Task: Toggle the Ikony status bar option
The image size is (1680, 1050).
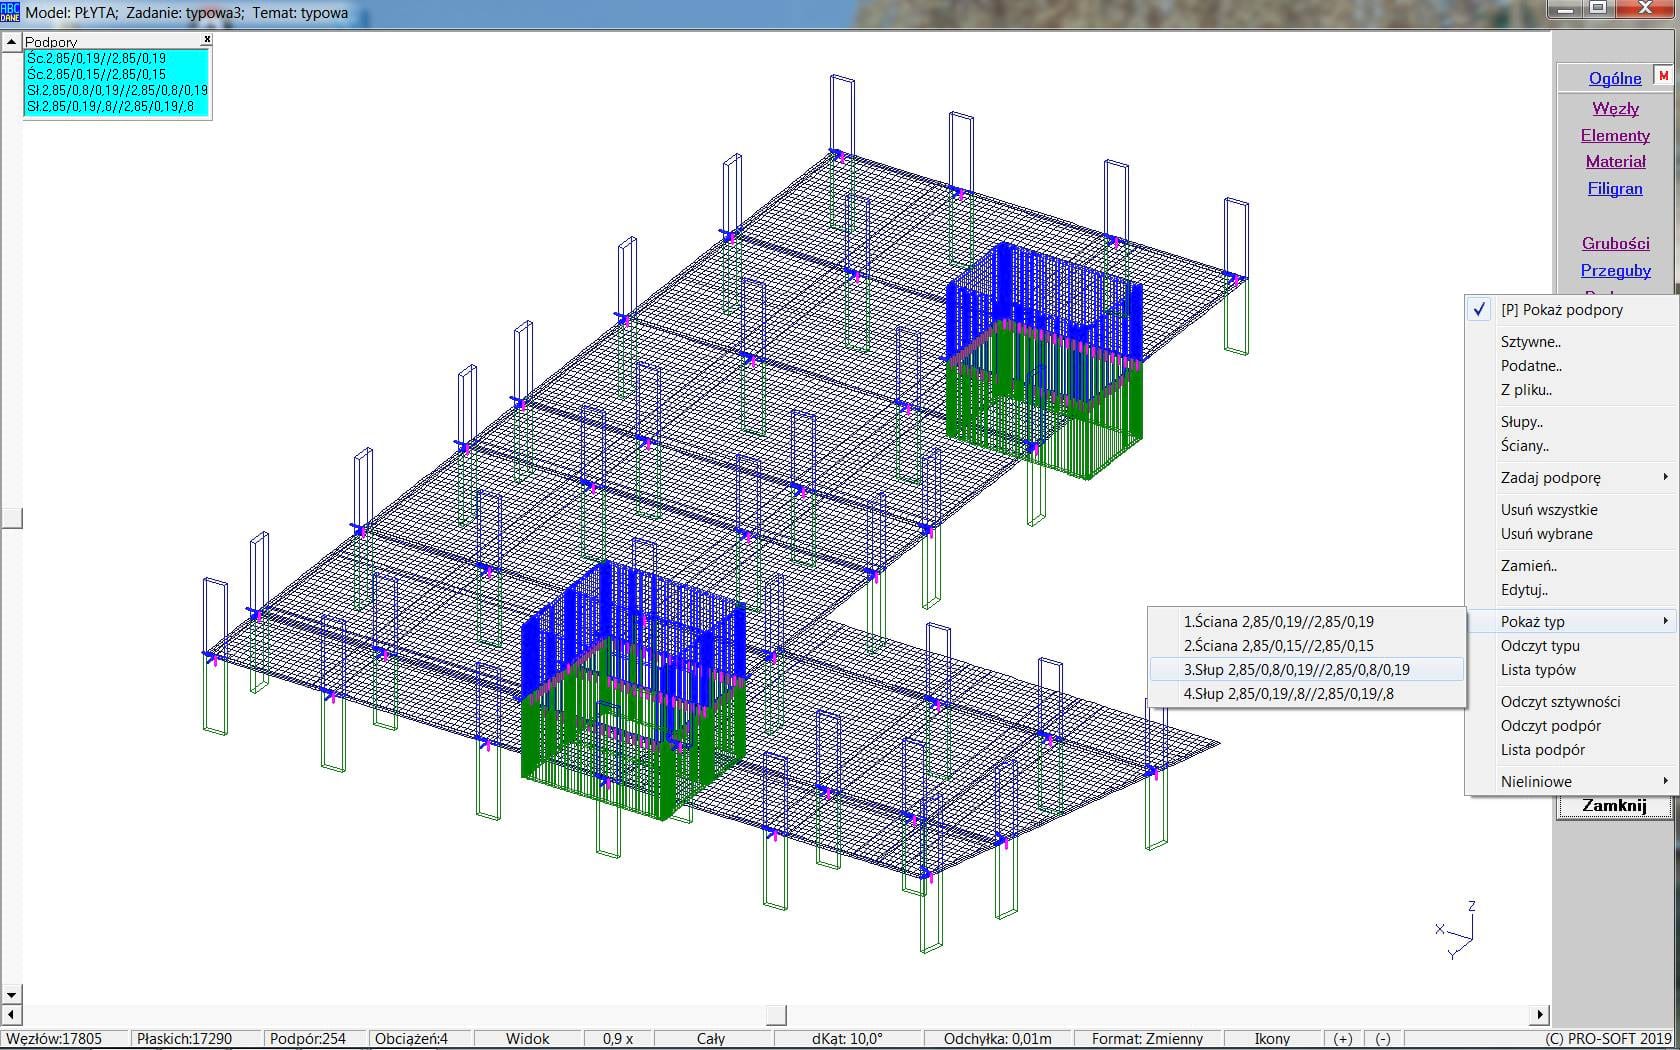Action: (1272, 1039)
